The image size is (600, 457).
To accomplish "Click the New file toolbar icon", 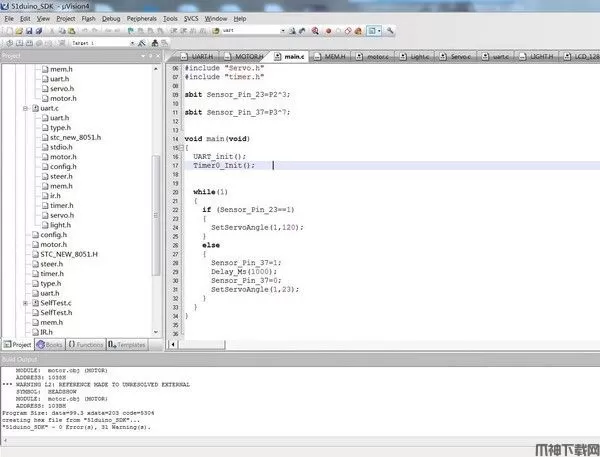I will [7, 31].
